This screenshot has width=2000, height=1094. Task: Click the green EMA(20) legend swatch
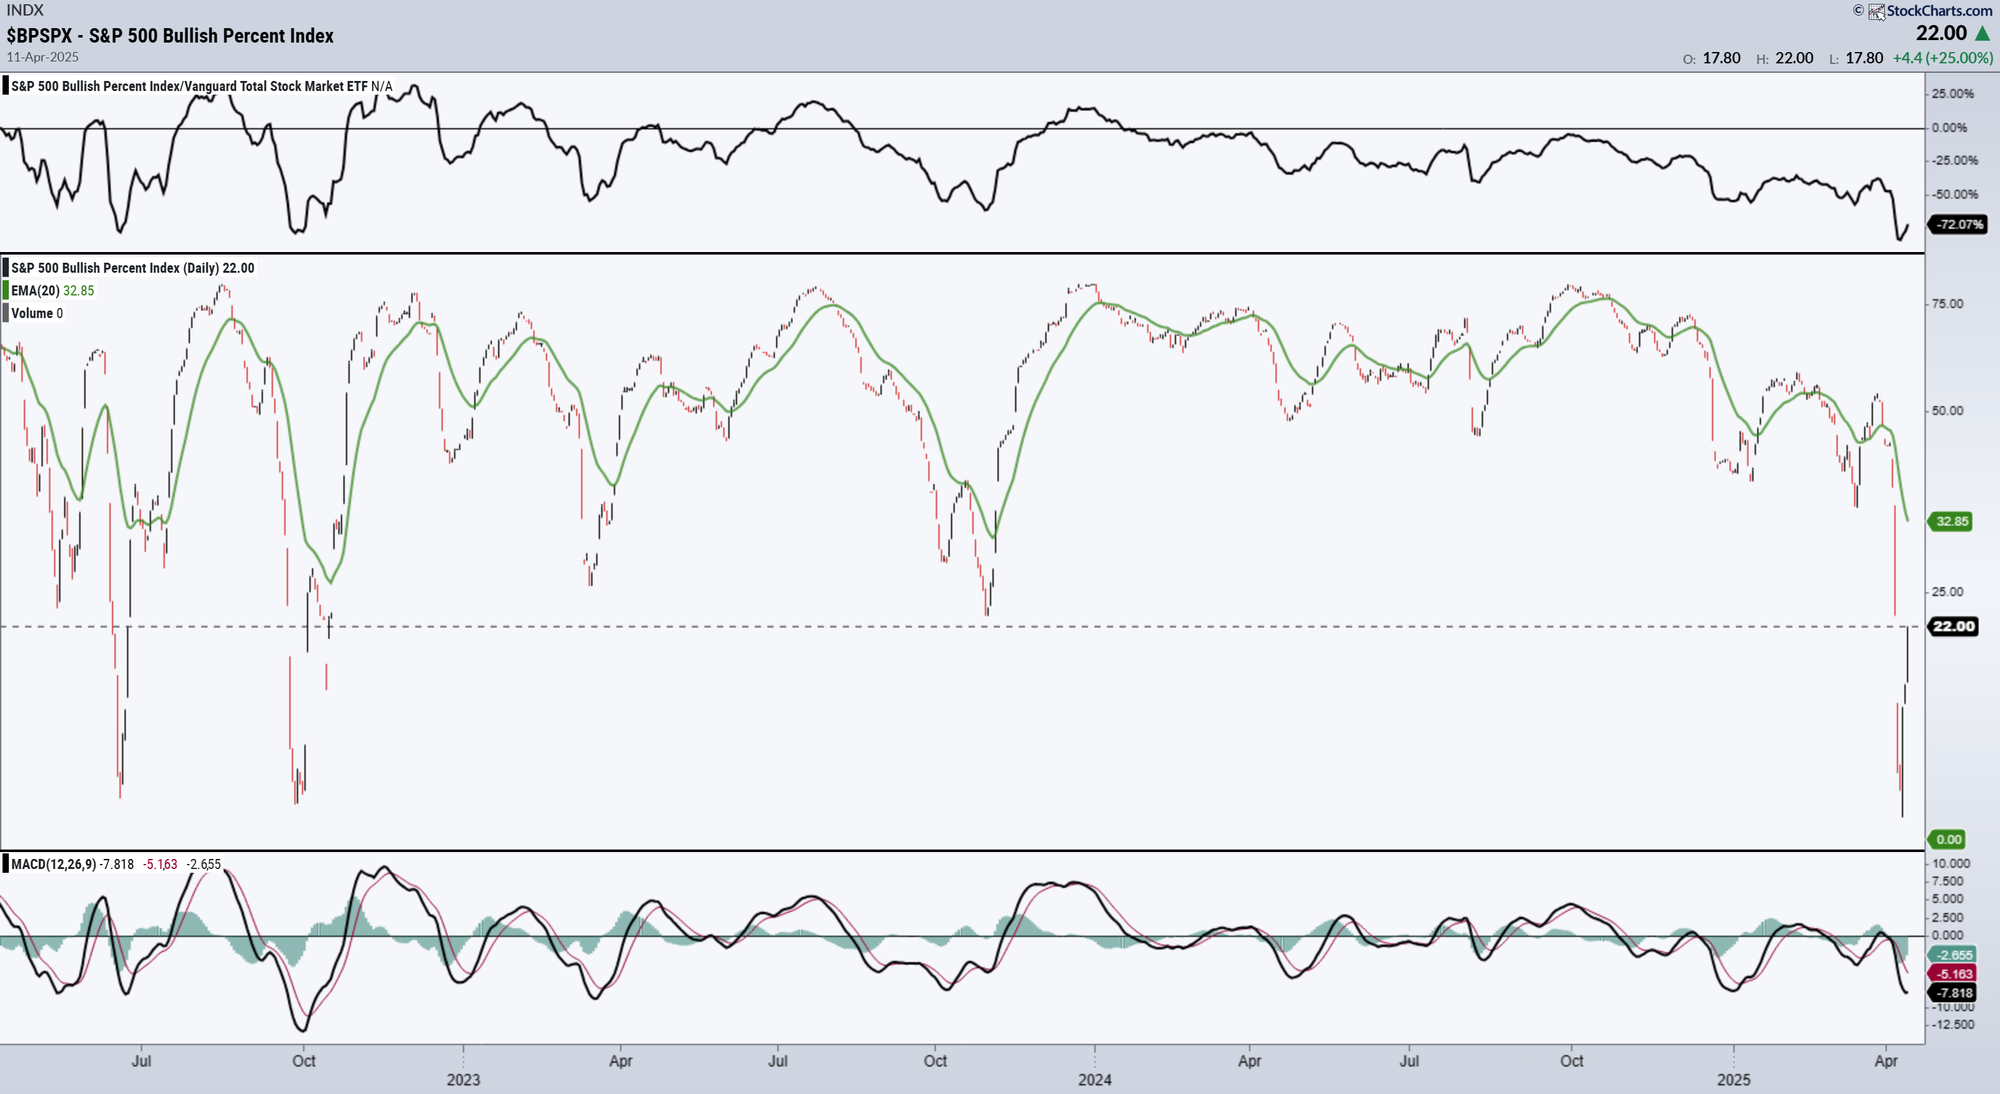(6, 291)
